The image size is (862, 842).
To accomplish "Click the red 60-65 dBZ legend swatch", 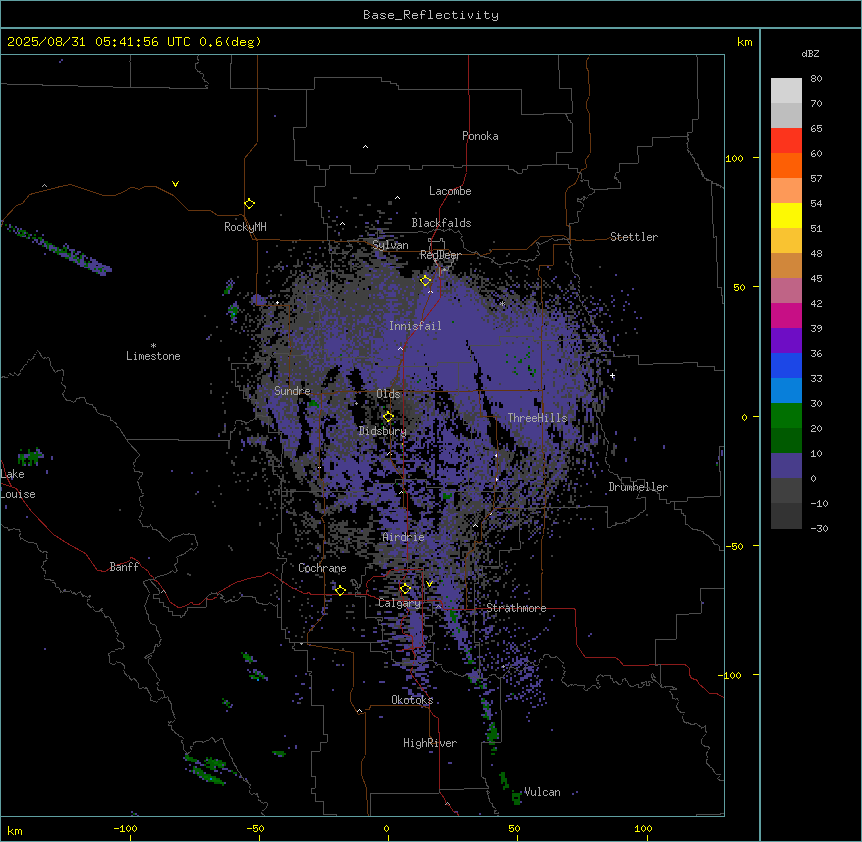I will coord(786,141).
